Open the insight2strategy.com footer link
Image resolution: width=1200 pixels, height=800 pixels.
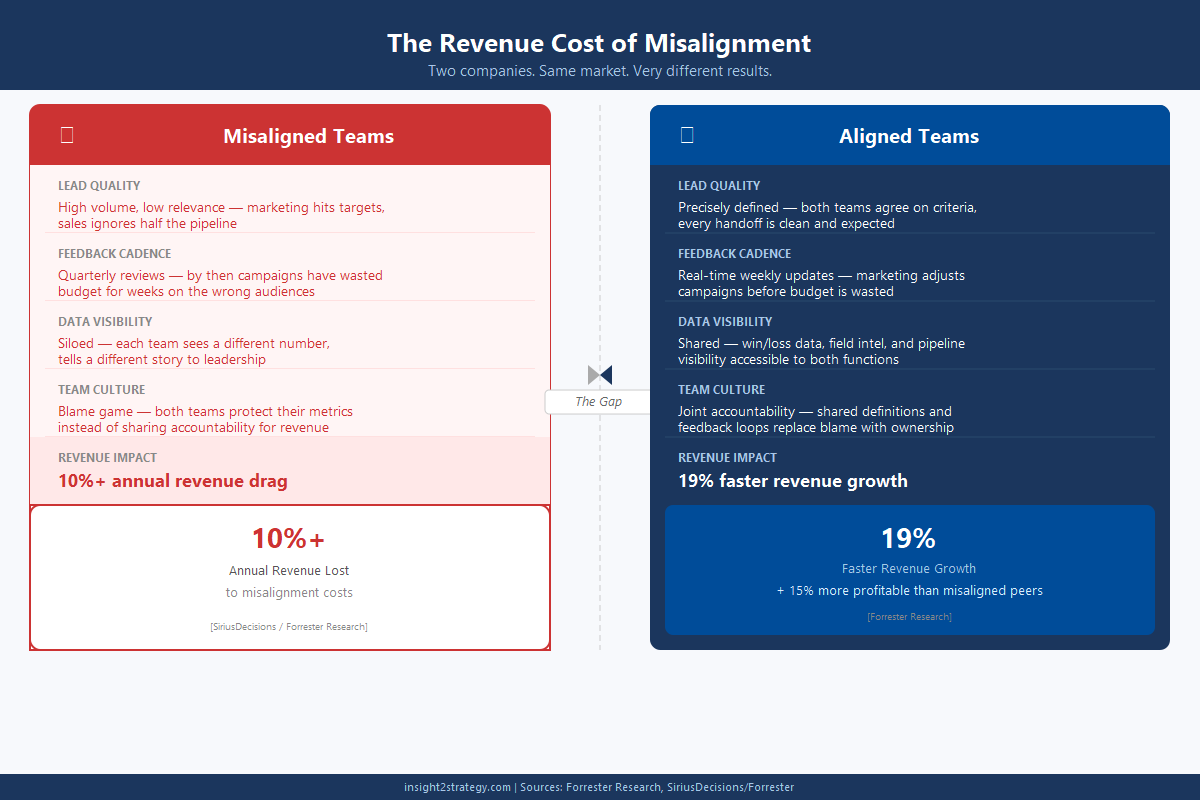tap(458, 787)
